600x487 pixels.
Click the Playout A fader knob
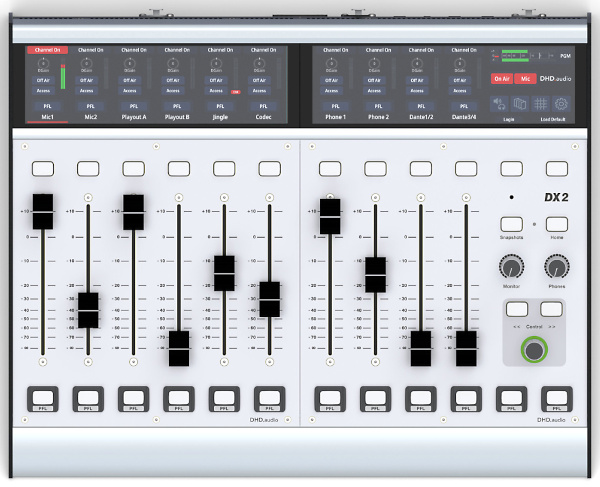coord(134,212)
